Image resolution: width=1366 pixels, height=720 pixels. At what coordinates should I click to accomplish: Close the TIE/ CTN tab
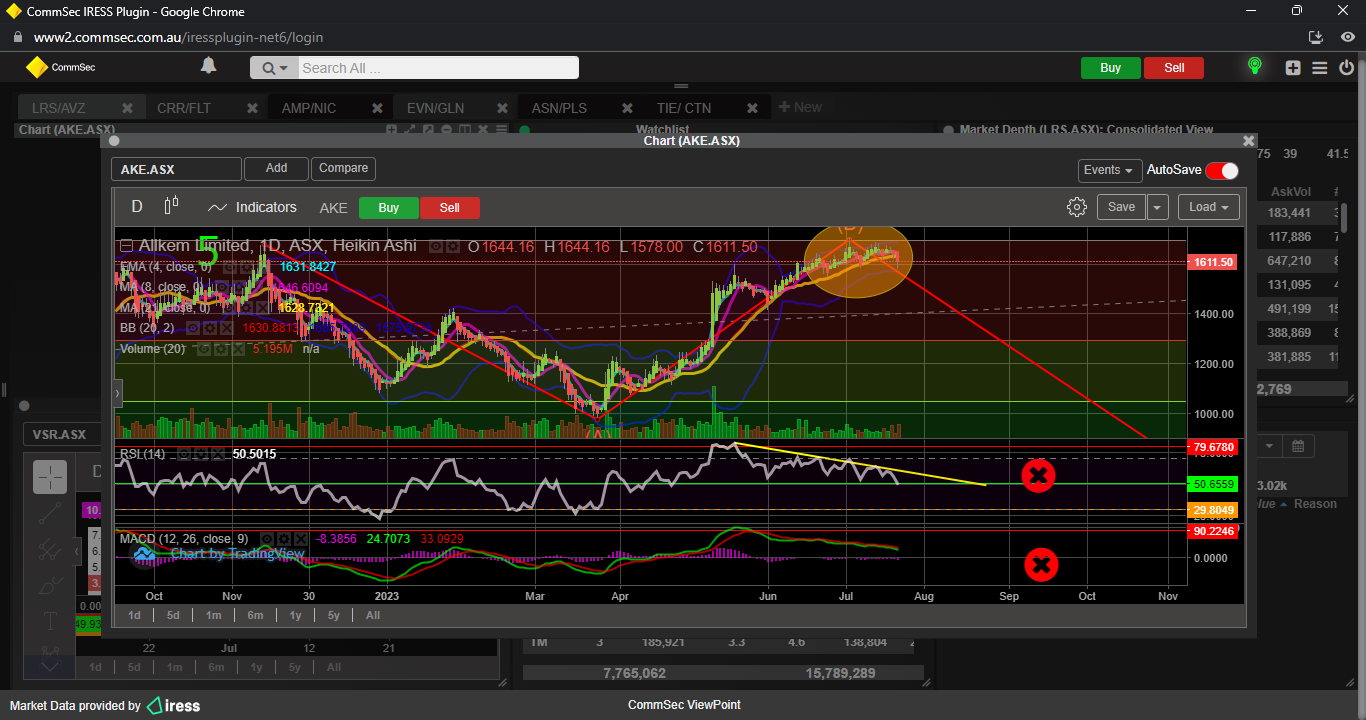coord(752,108)
